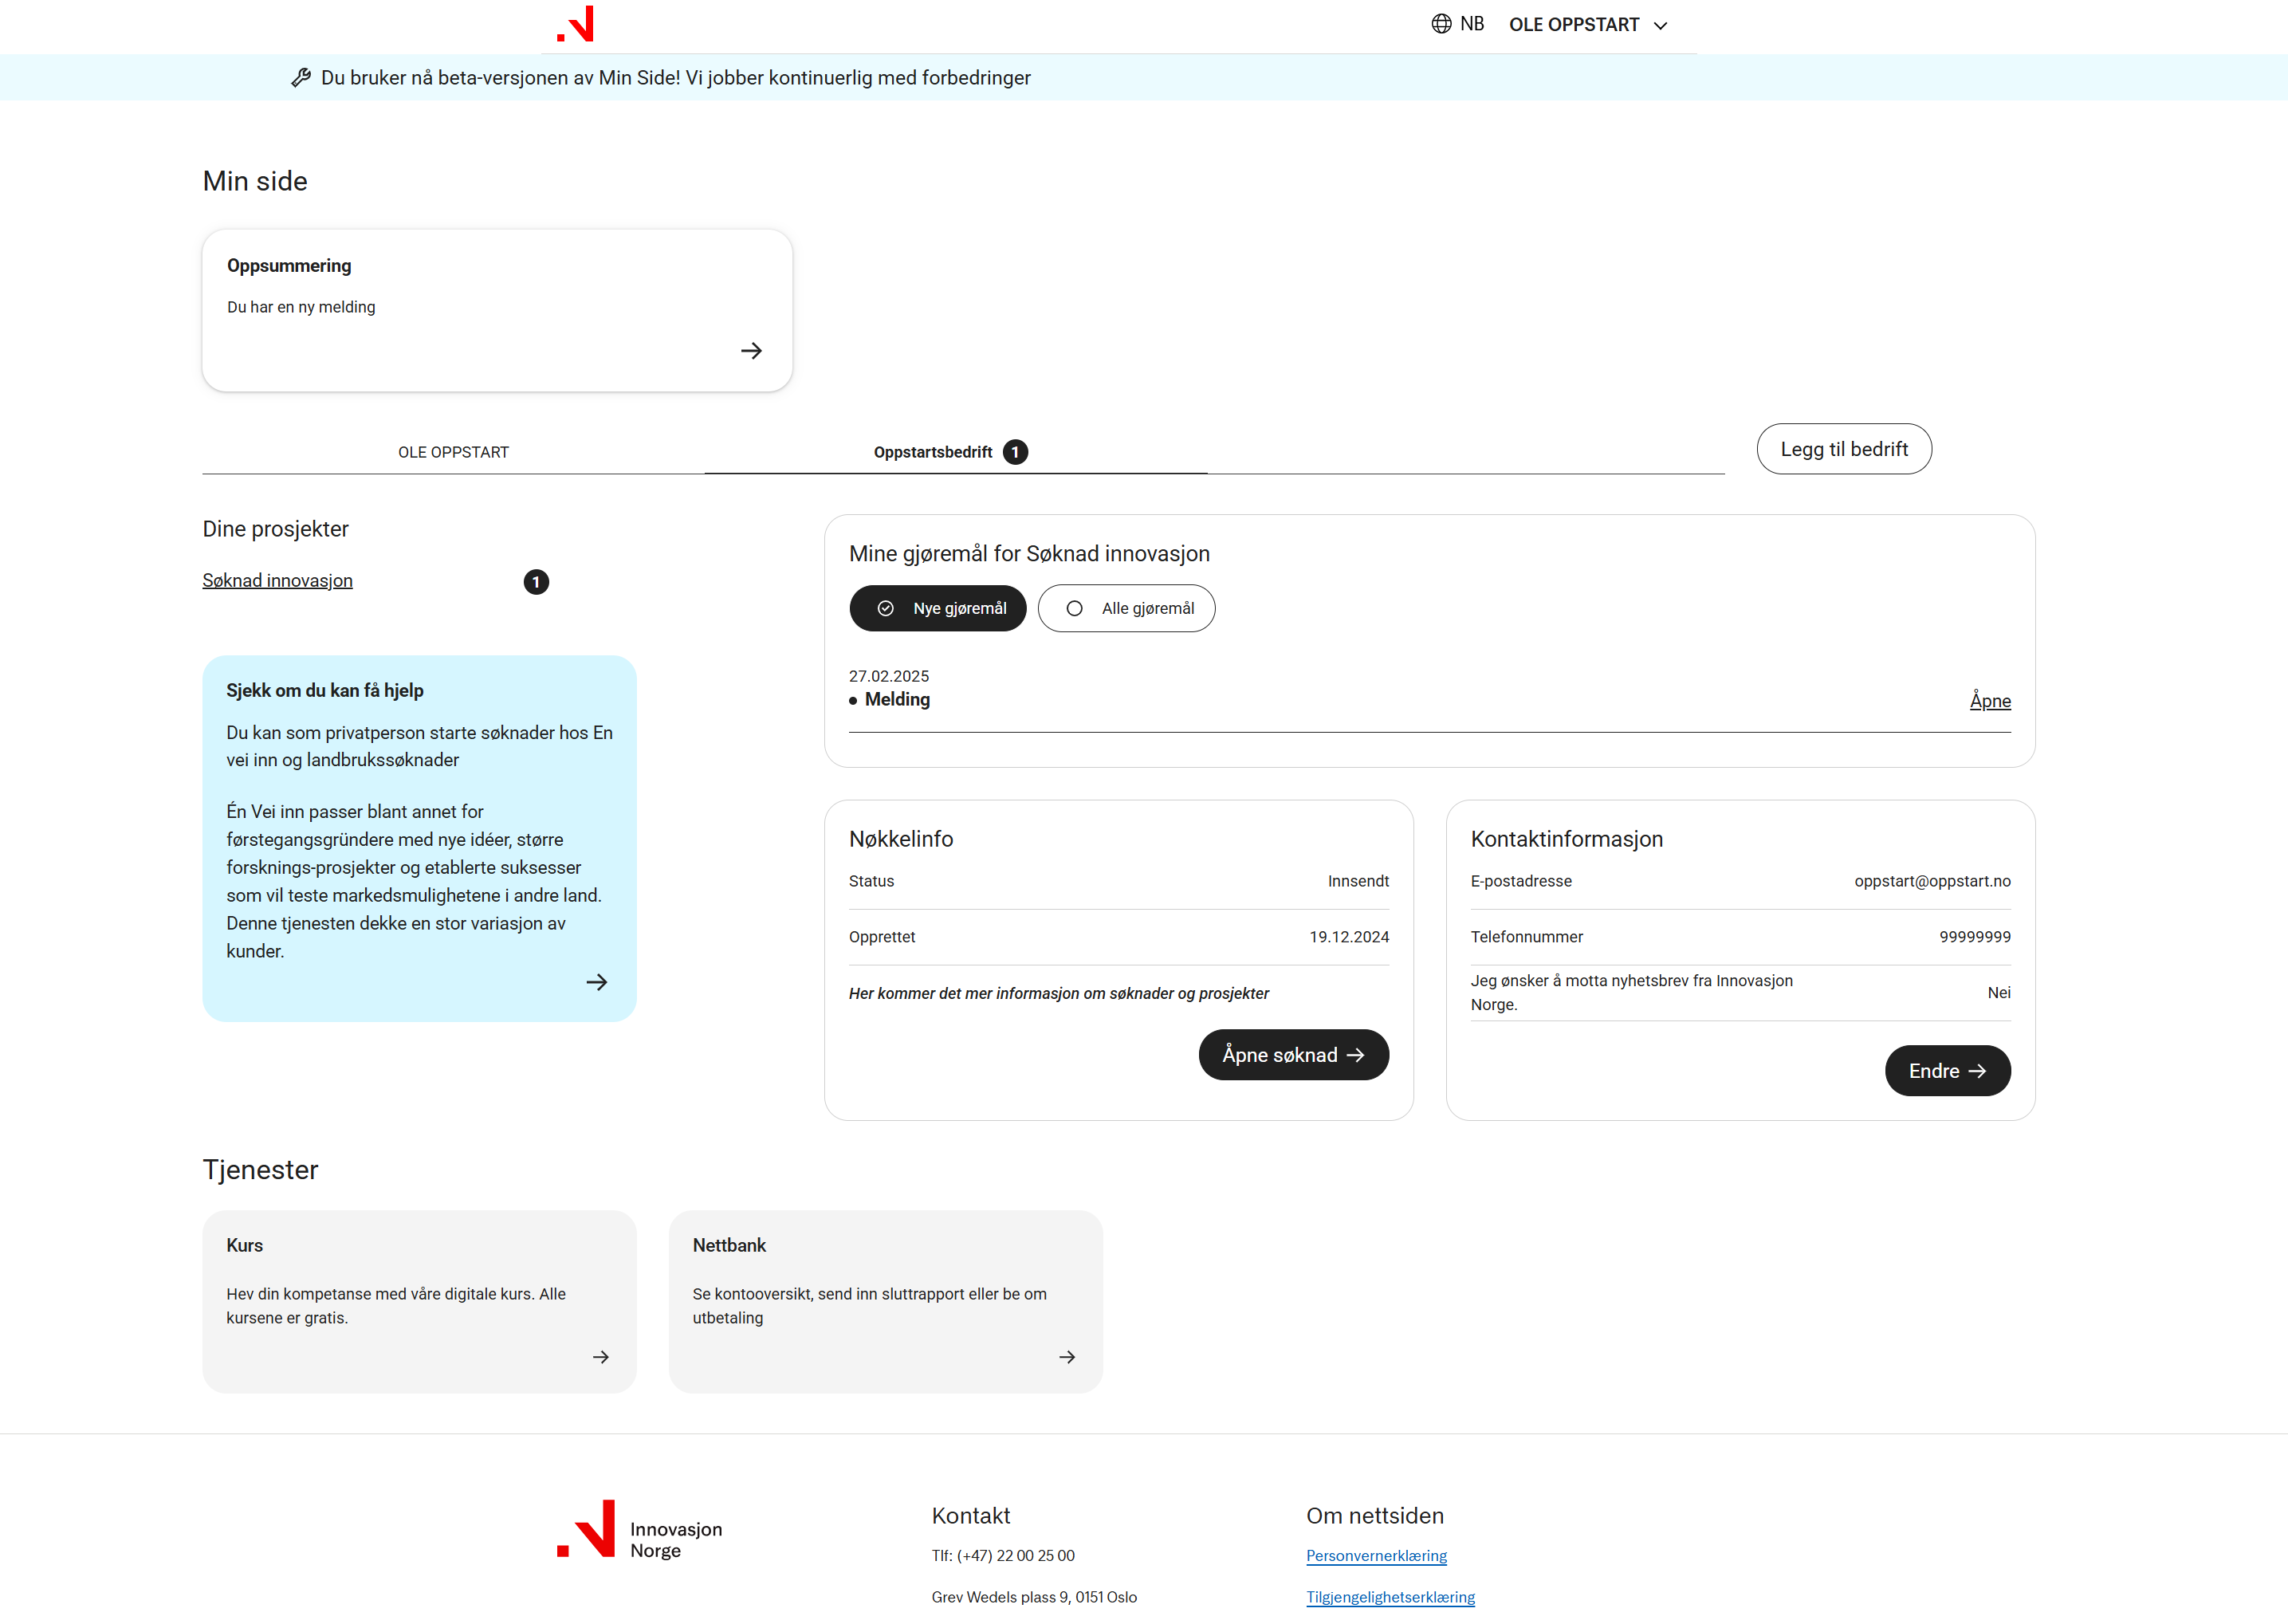Click the Legg til bedrift button
This screenshot has width=2288, height=1624.
tap(1844, 449)
